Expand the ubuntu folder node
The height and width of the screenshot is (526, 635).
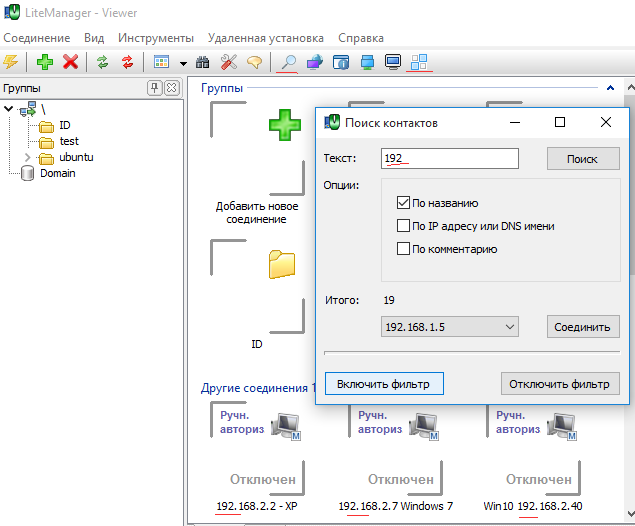tap(28, 157)
